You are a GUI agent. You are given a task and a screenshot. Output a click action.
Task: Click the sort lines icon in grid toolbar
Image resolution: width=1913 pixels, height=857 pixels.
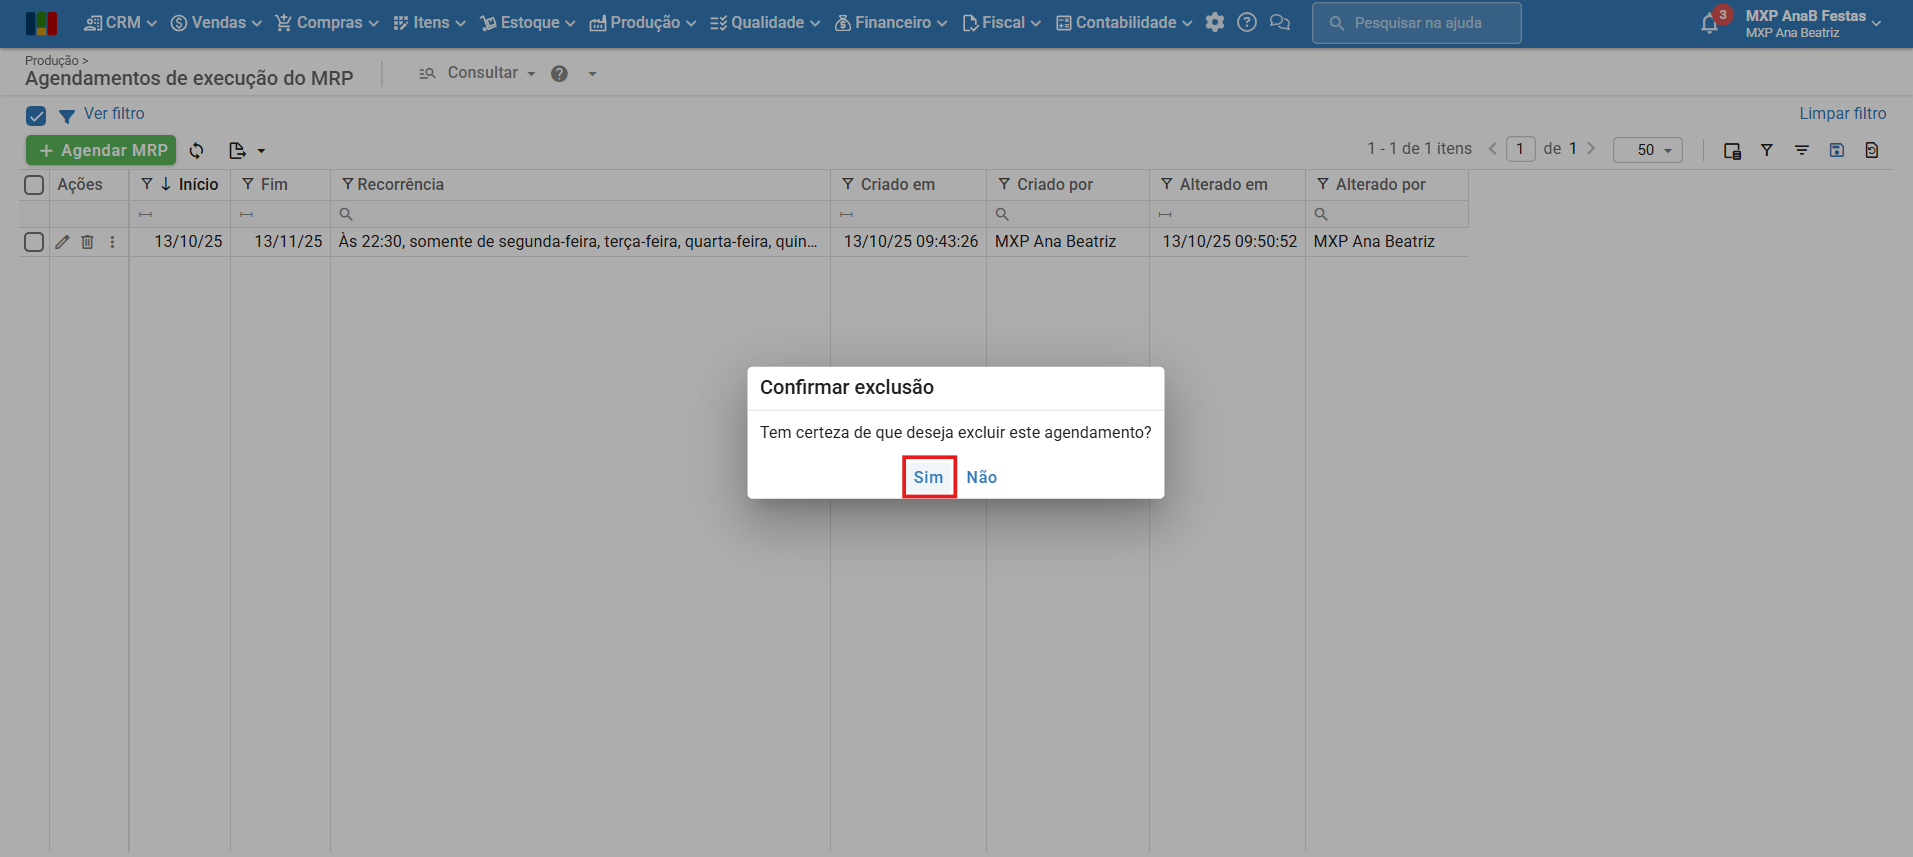click(1802, 150)
